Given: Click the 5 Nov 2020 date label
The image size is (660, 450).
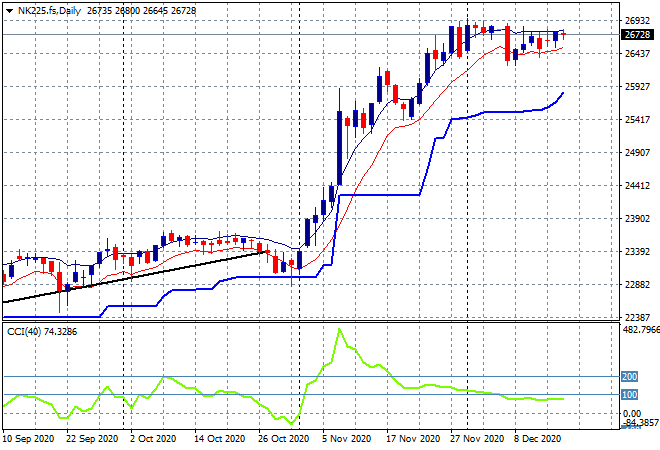Looking at the screenshot, I should 347,439.
